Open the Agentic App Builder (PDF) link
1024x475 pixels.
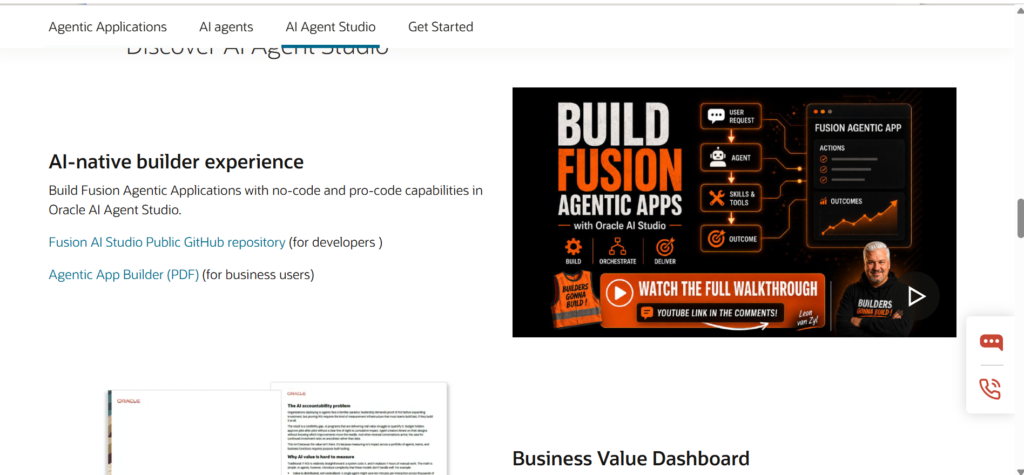point(123,274)
